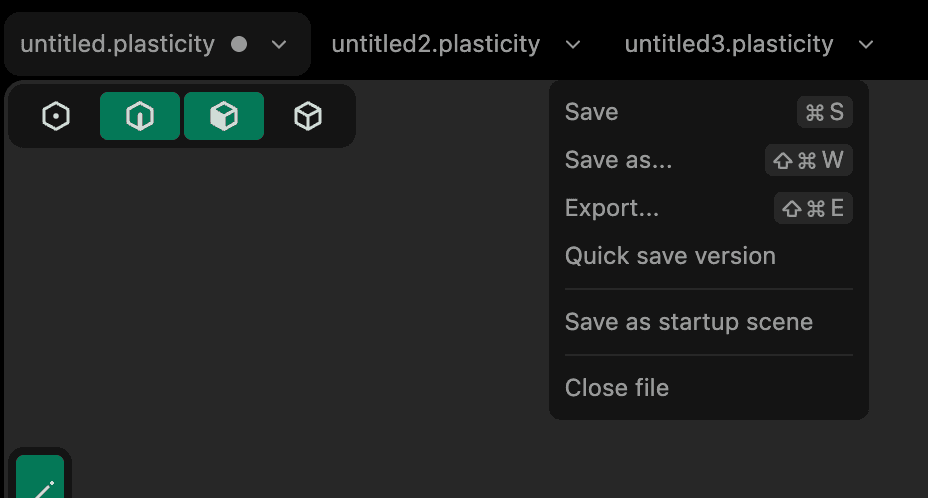928x498 pixels.
Task: Select the control-point selection mode icon
Action: coord(56,117)
